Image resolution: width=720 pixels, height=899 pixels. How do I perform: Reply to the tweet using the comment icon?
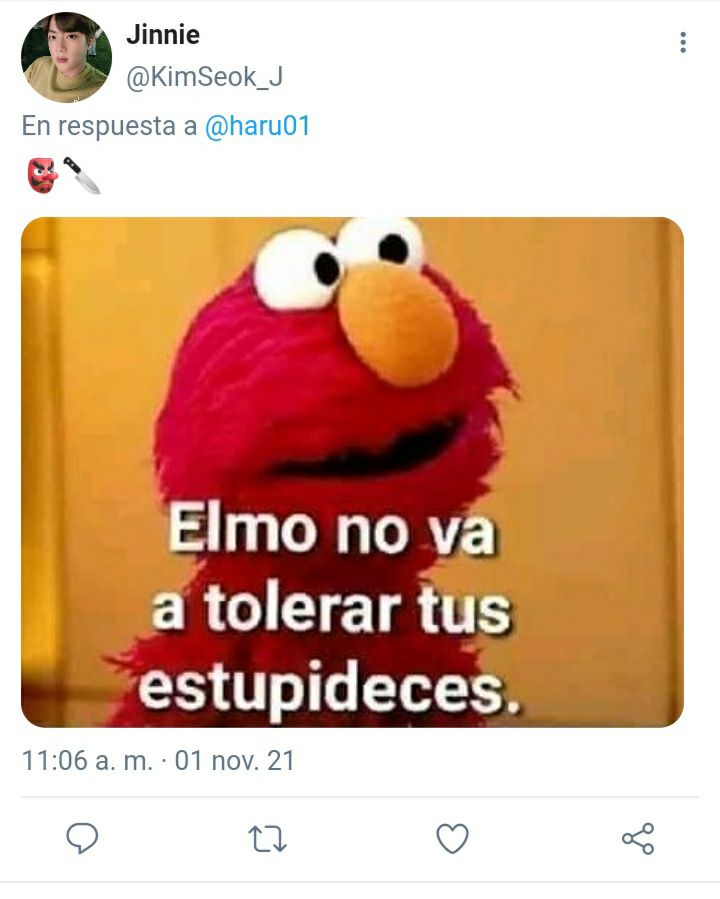point(83,838)
